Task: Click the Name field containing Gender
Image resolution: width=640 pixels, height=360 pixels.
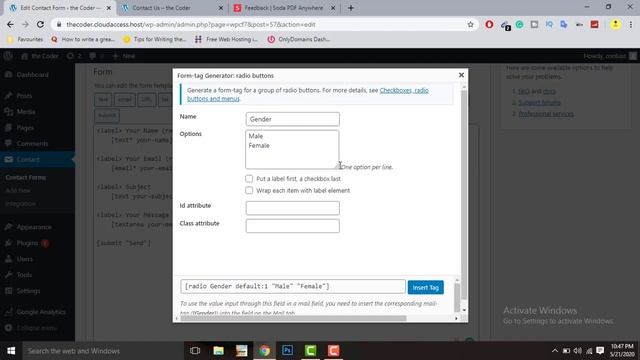Action: (x=292, y=119)
